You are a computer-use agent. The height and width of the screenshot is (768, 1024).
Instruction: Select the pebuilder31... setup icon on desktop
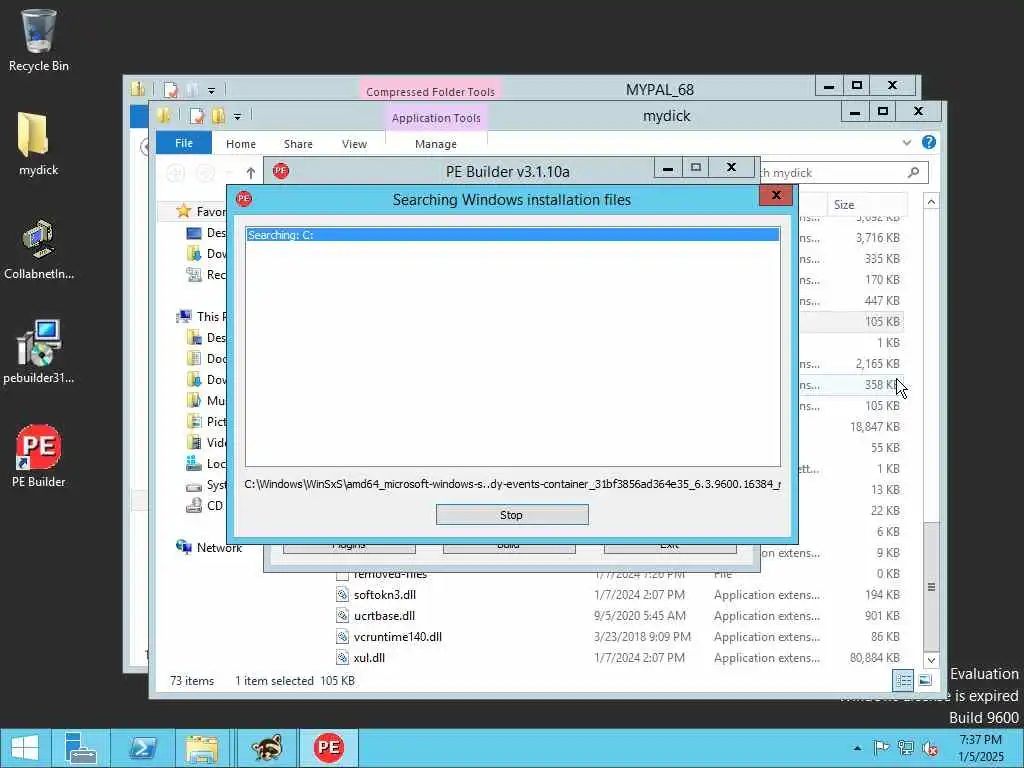(39, 352)
